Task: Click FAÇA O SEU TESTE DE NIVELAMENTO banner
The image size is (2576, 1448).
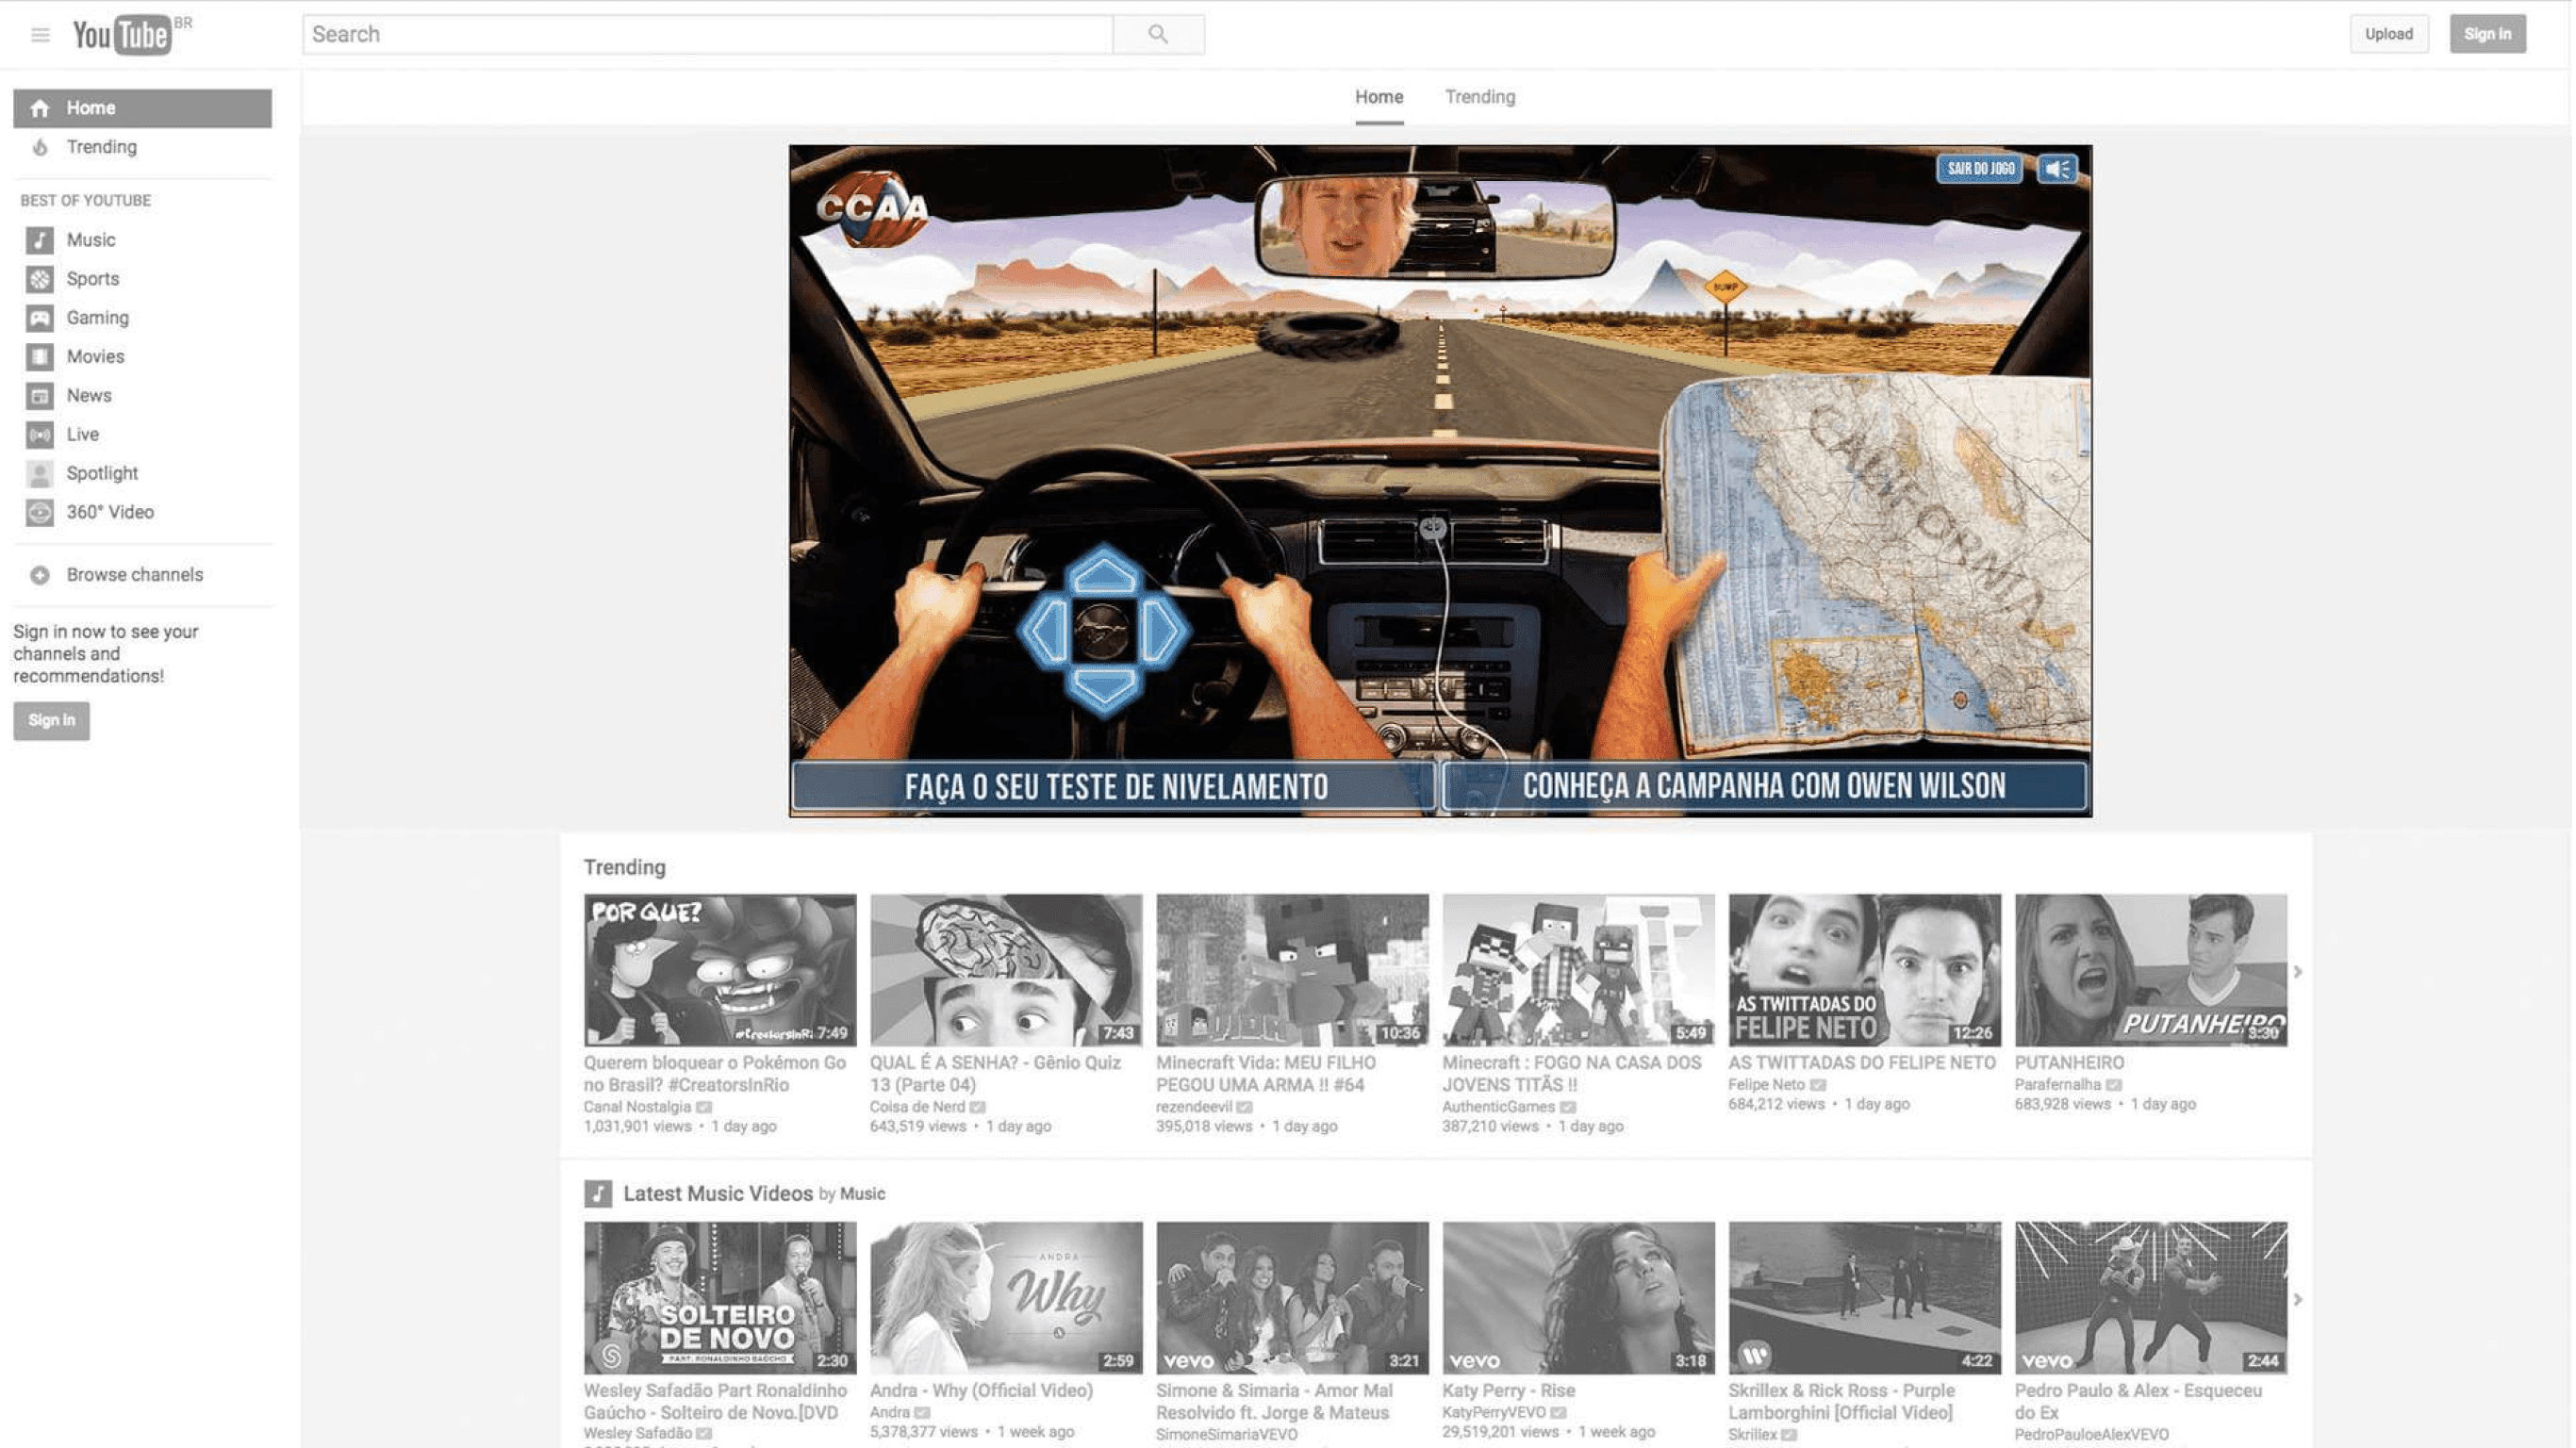Action: [1115, 787]
